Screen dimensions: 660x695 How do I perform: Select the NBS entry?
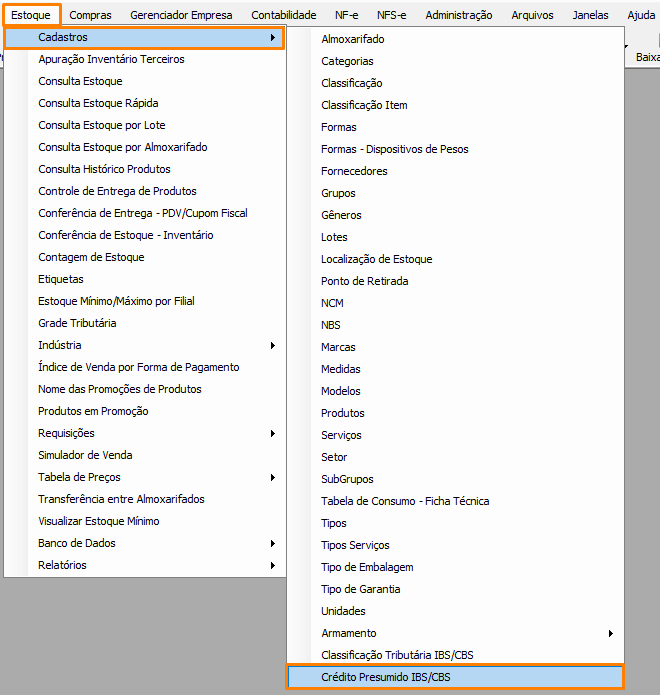455,325
